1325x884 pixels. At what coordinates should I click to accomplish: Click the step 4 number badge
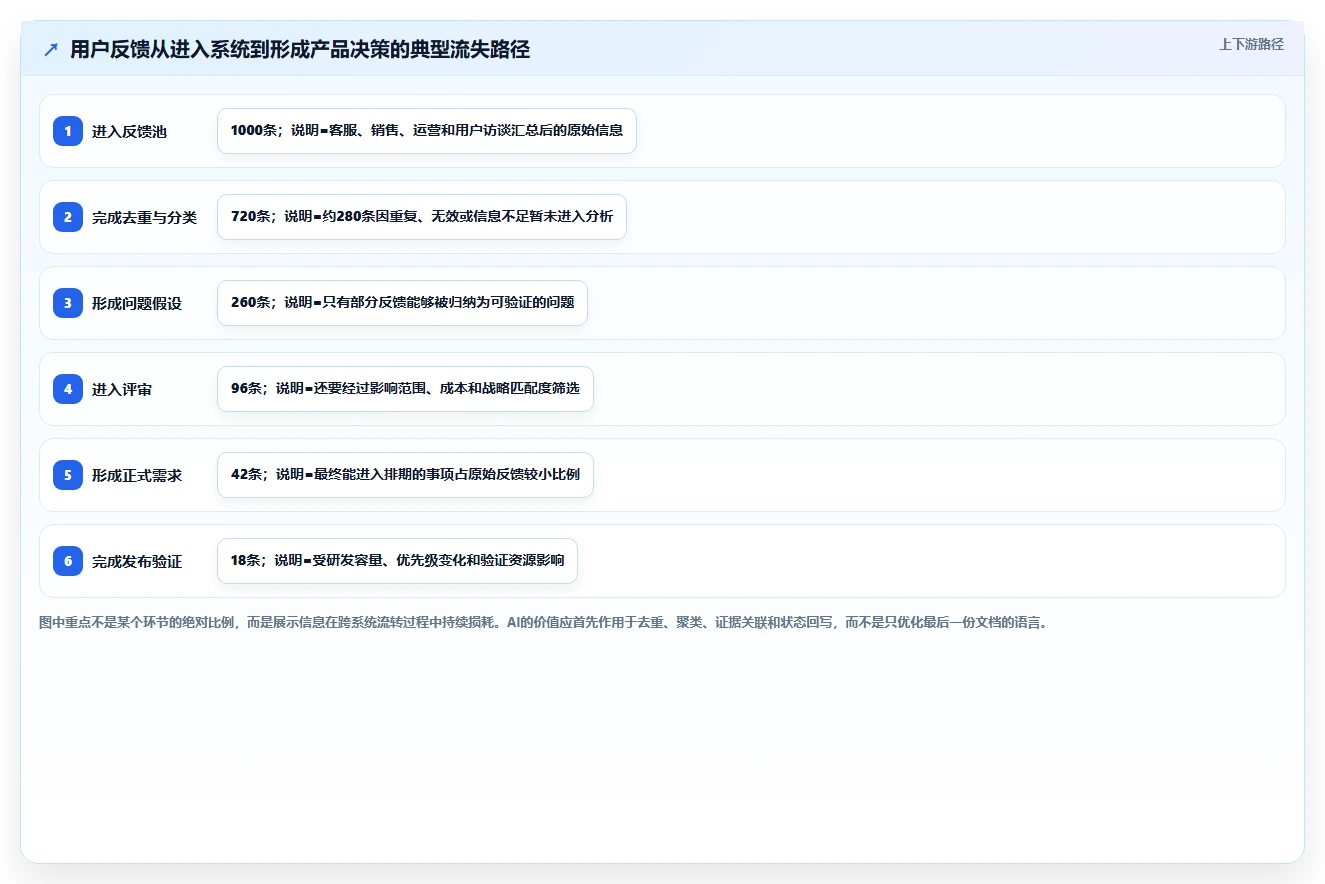[x=68, y=389]
